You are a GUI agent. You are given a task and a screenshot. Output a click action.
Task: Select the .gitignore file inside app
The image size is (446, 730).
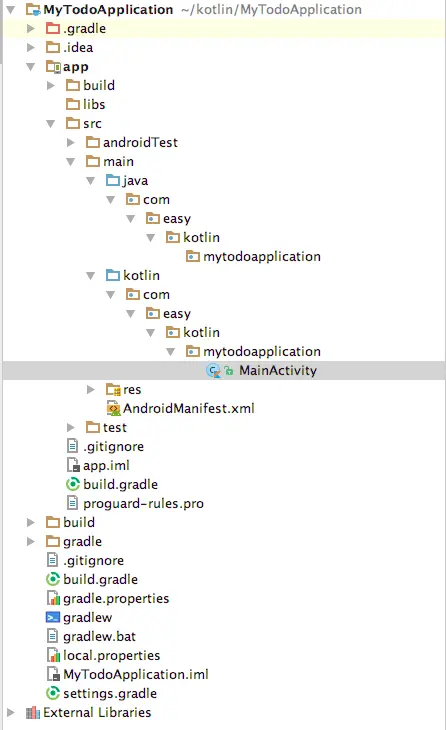(x=113, y=446)
